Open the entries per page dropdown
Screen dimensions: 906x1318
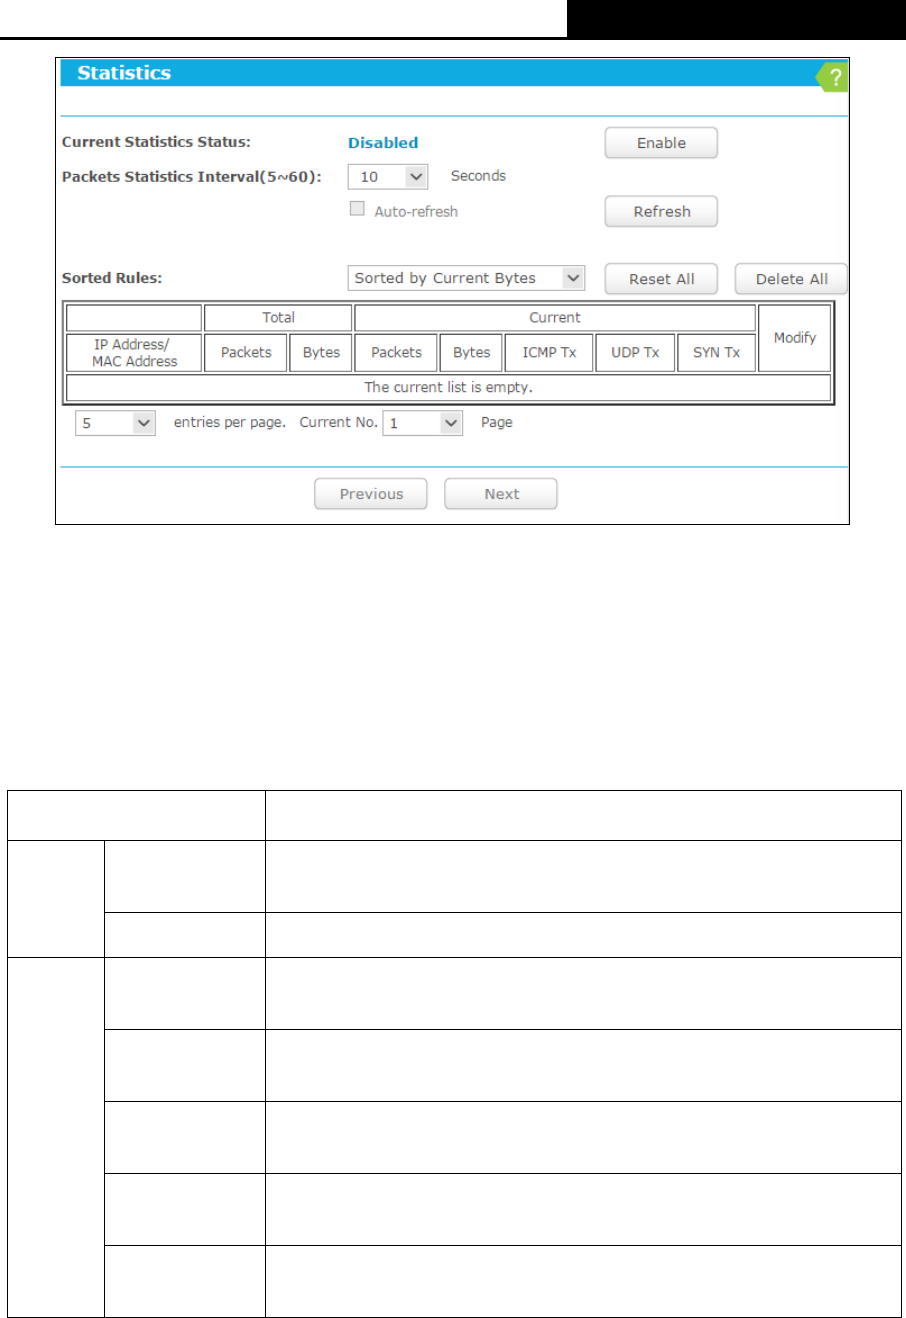tap(115, 423)
